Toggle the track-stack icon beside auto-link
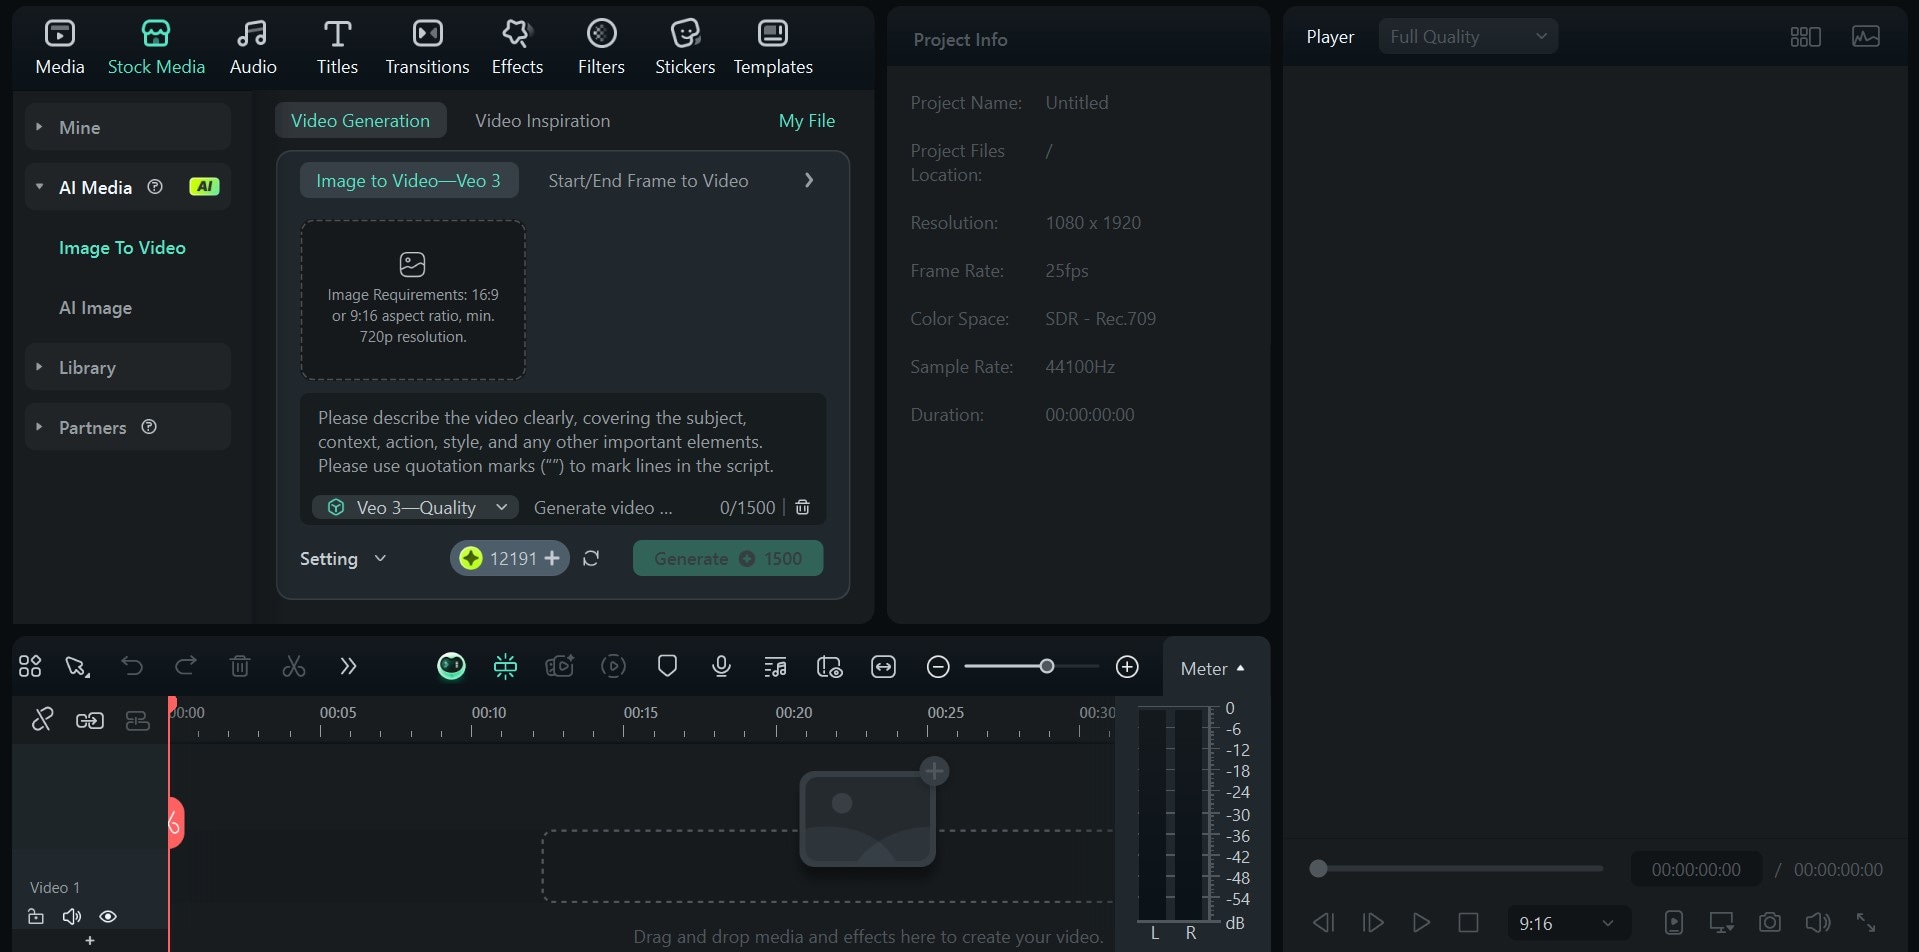 click(138, 720)
